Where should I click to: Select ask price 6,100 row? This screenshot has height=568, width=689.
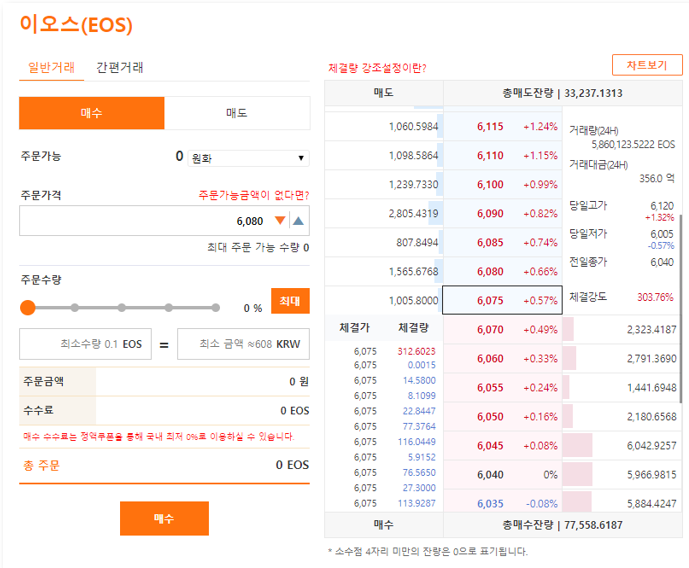pos(503,185)
